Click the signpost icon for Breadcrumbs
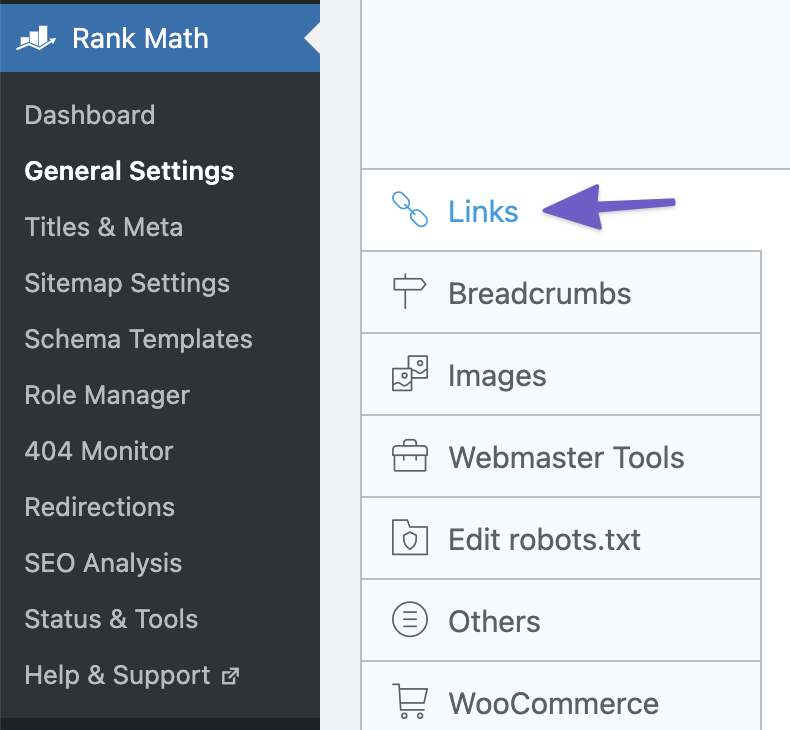The image size is (790, 730). 410,293
